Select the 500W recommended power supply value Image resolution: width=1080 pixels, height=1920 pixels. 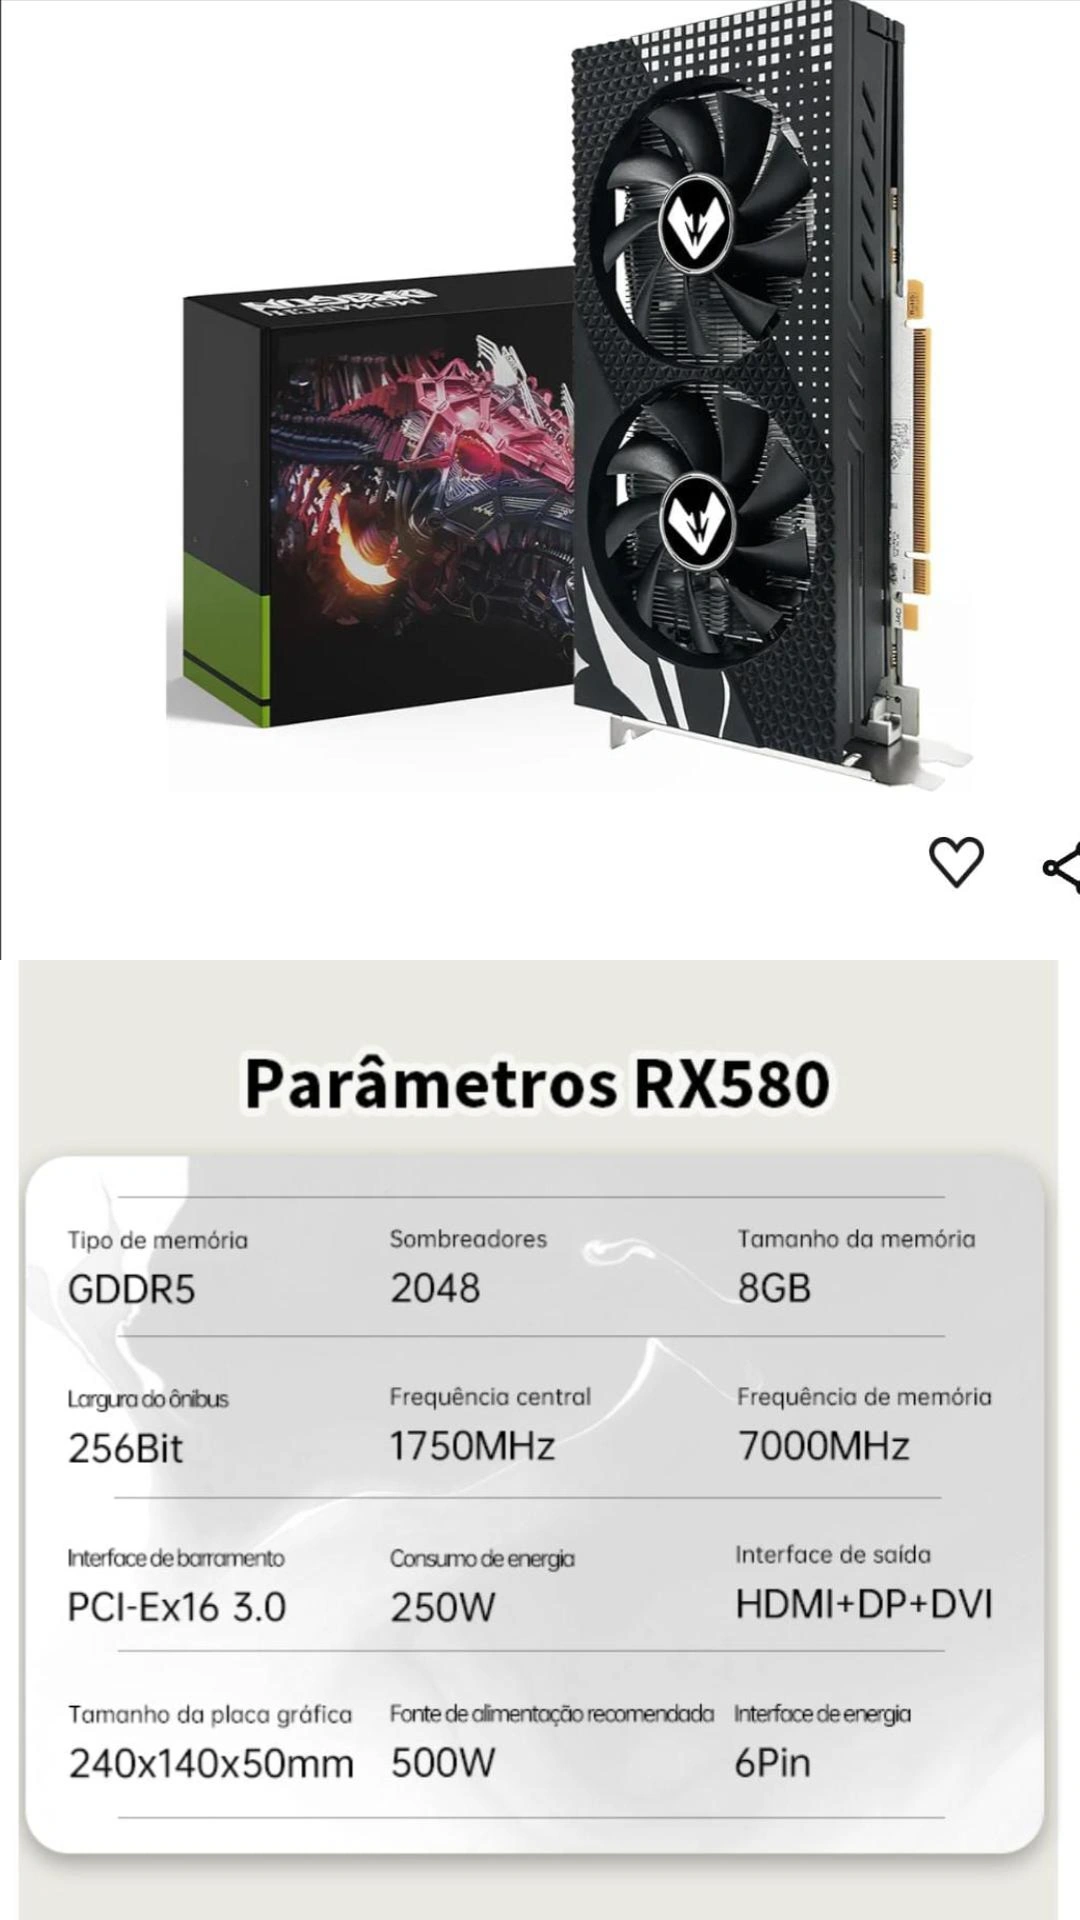(442, 1762)
